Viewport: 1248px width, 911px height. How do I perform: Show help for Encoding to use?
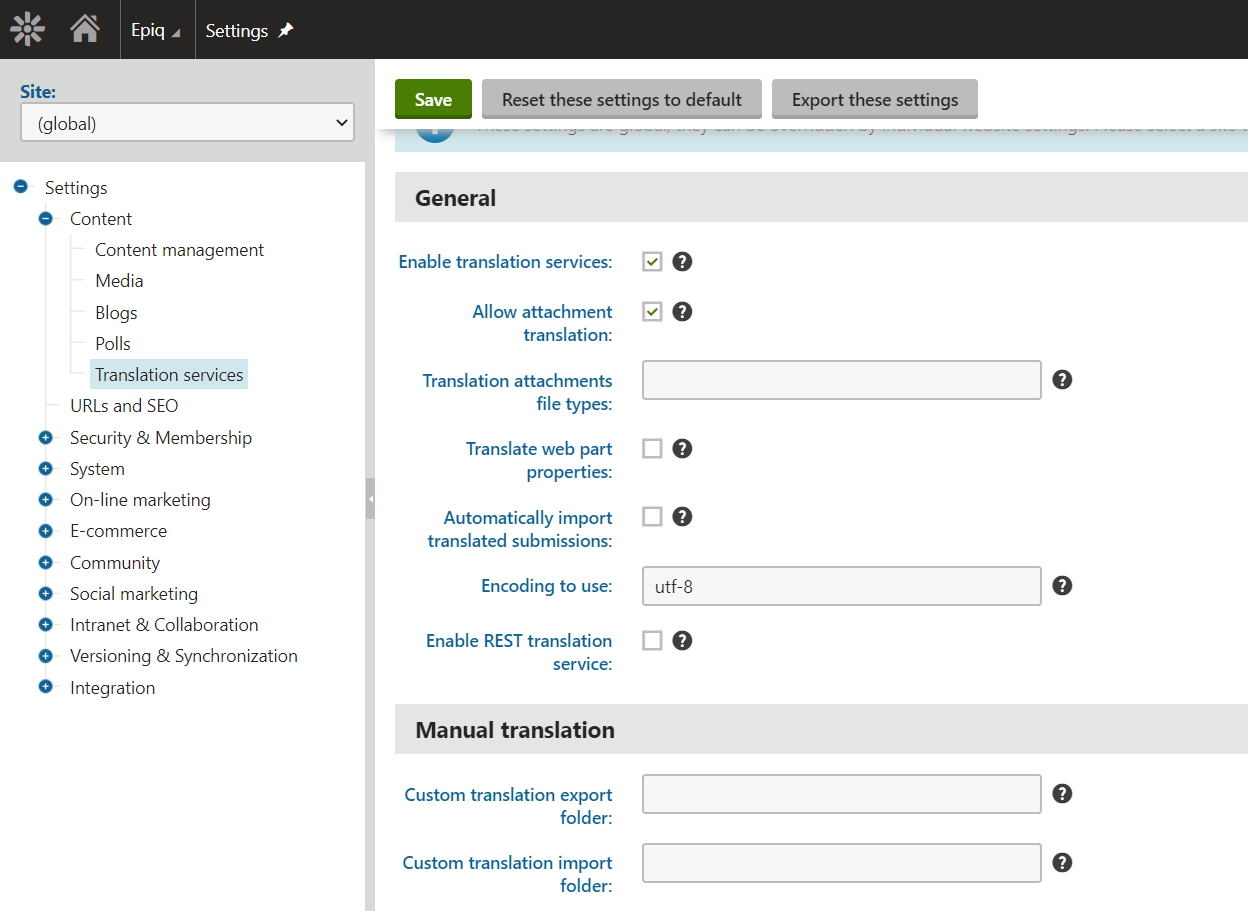coord(1062,586)
